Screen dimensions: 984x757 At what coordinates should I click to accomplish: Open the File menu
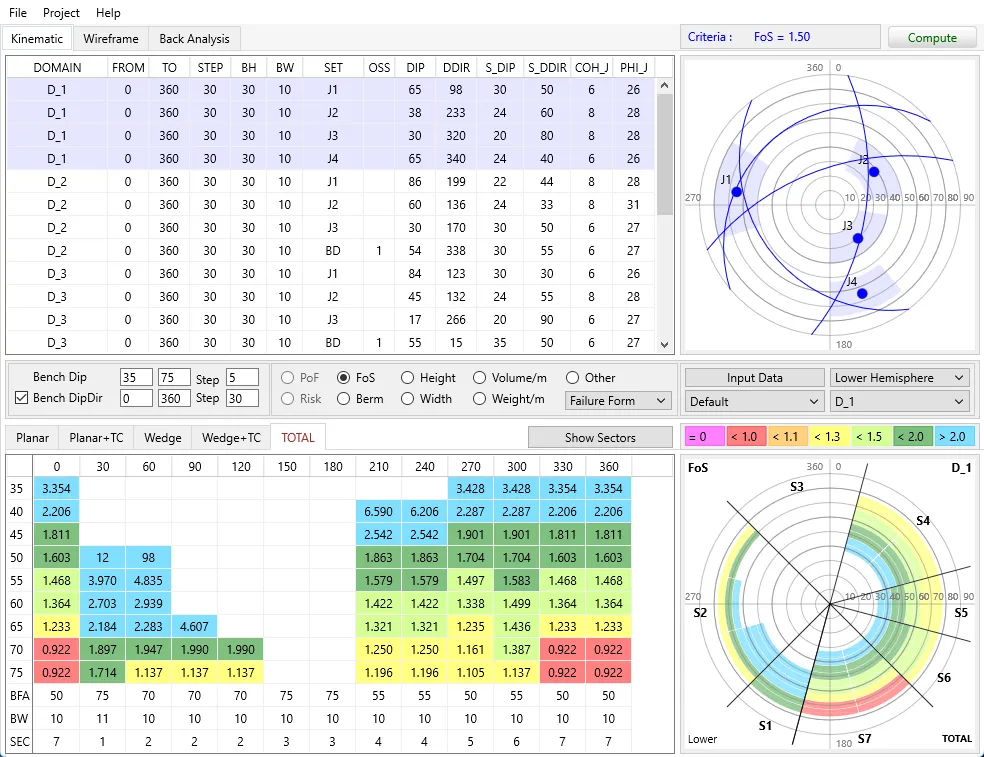[x=18, y=13]
